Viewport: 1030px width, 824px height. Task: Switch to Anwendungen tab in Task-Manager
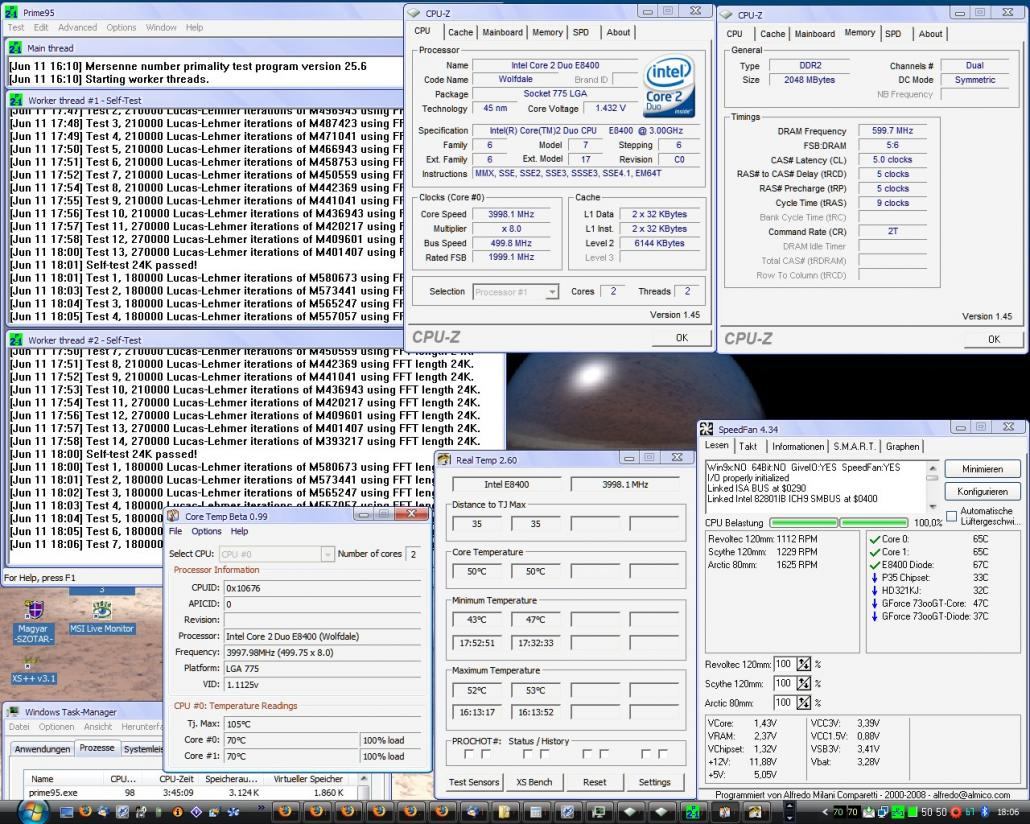click(42, 749)
